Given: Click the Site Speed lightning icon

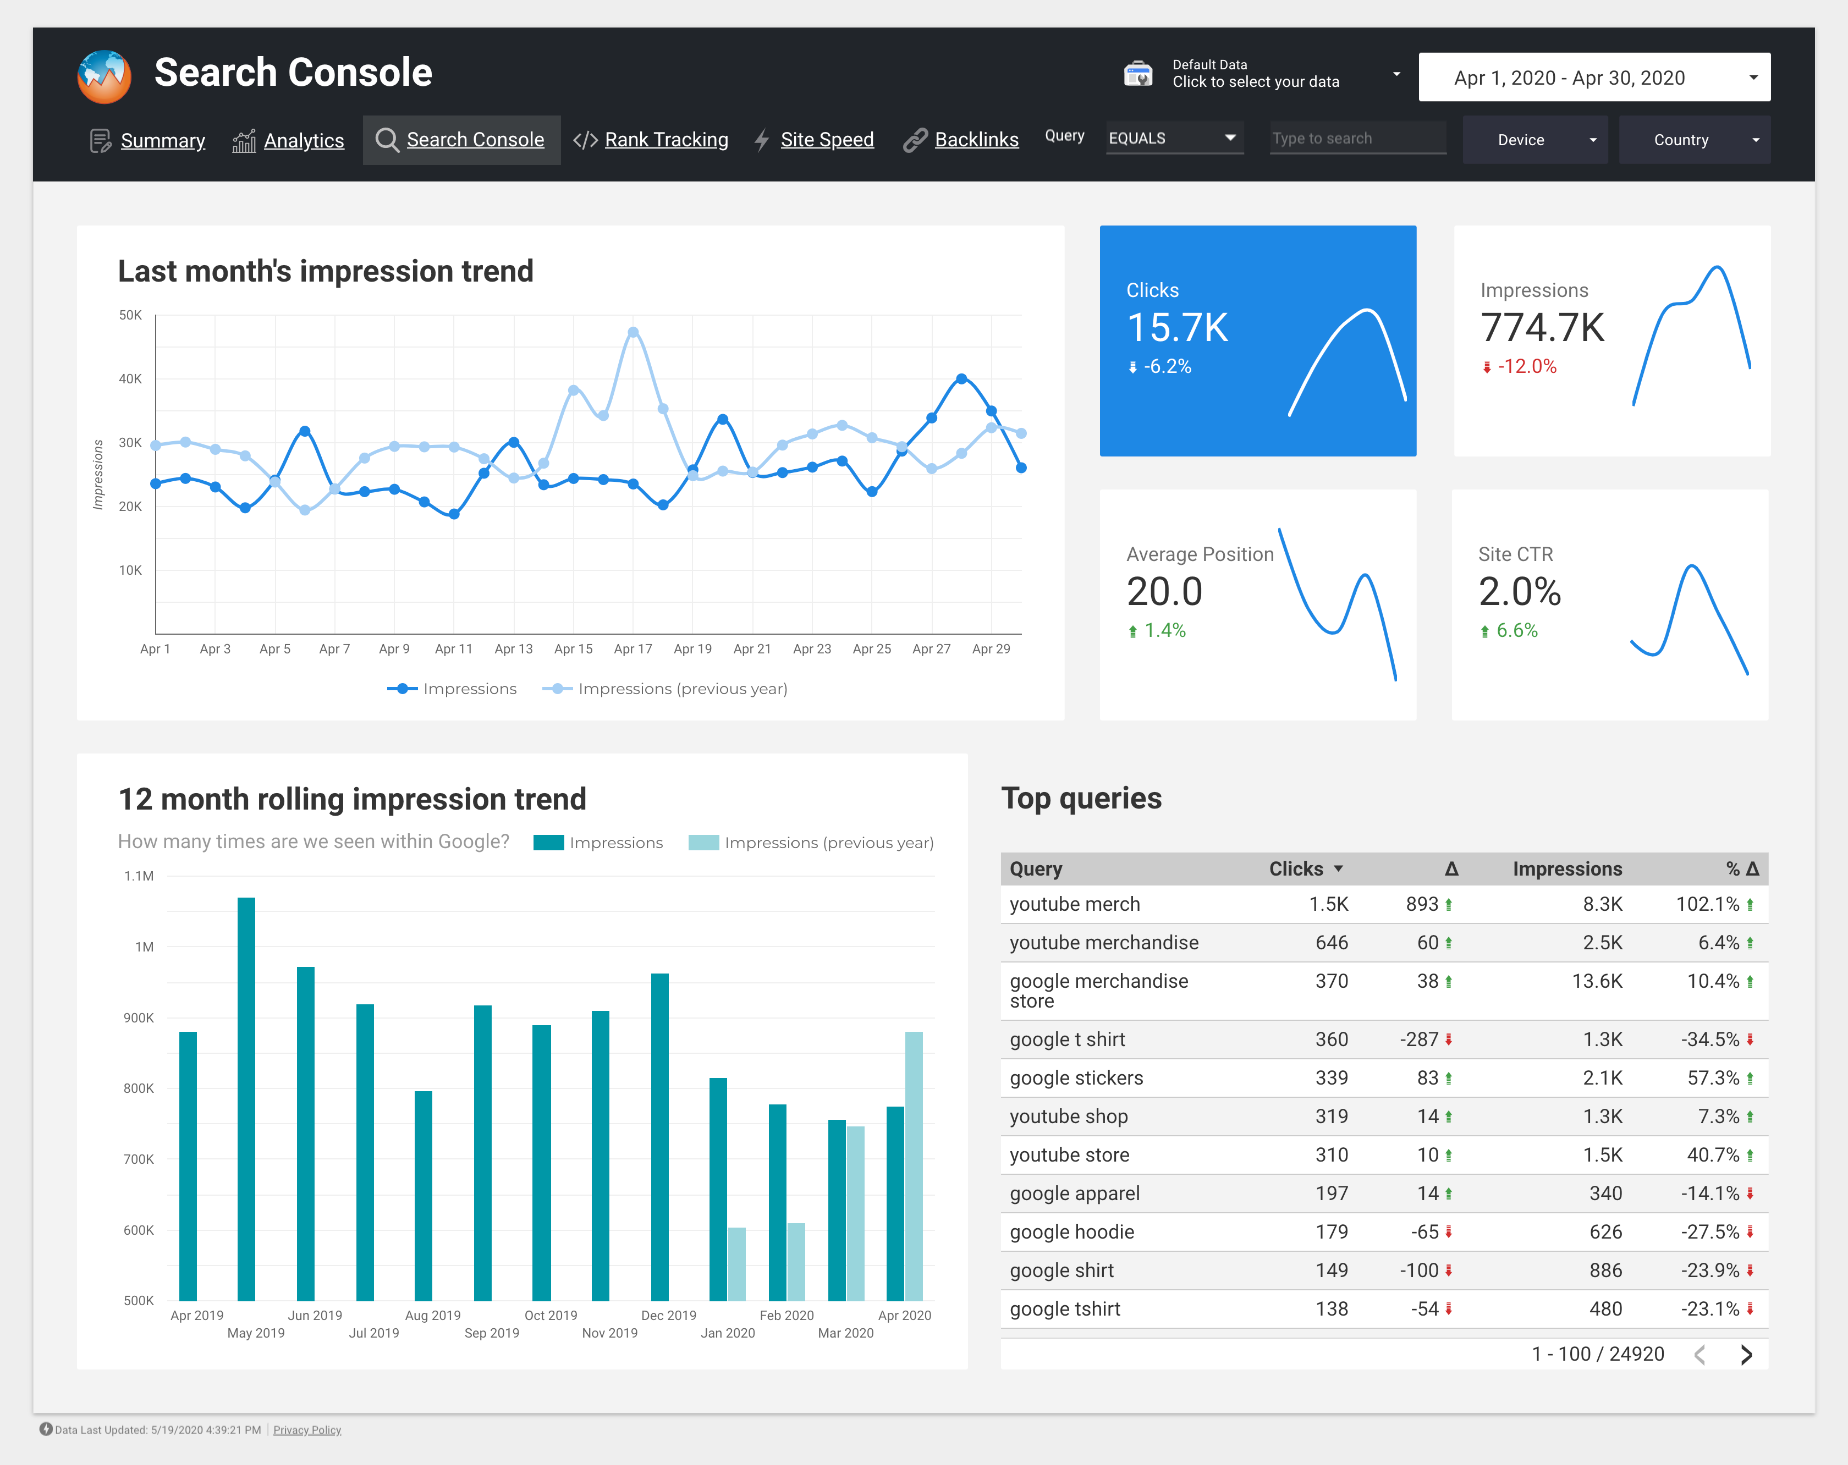Looking at the screenshot, I should point(762,140).
